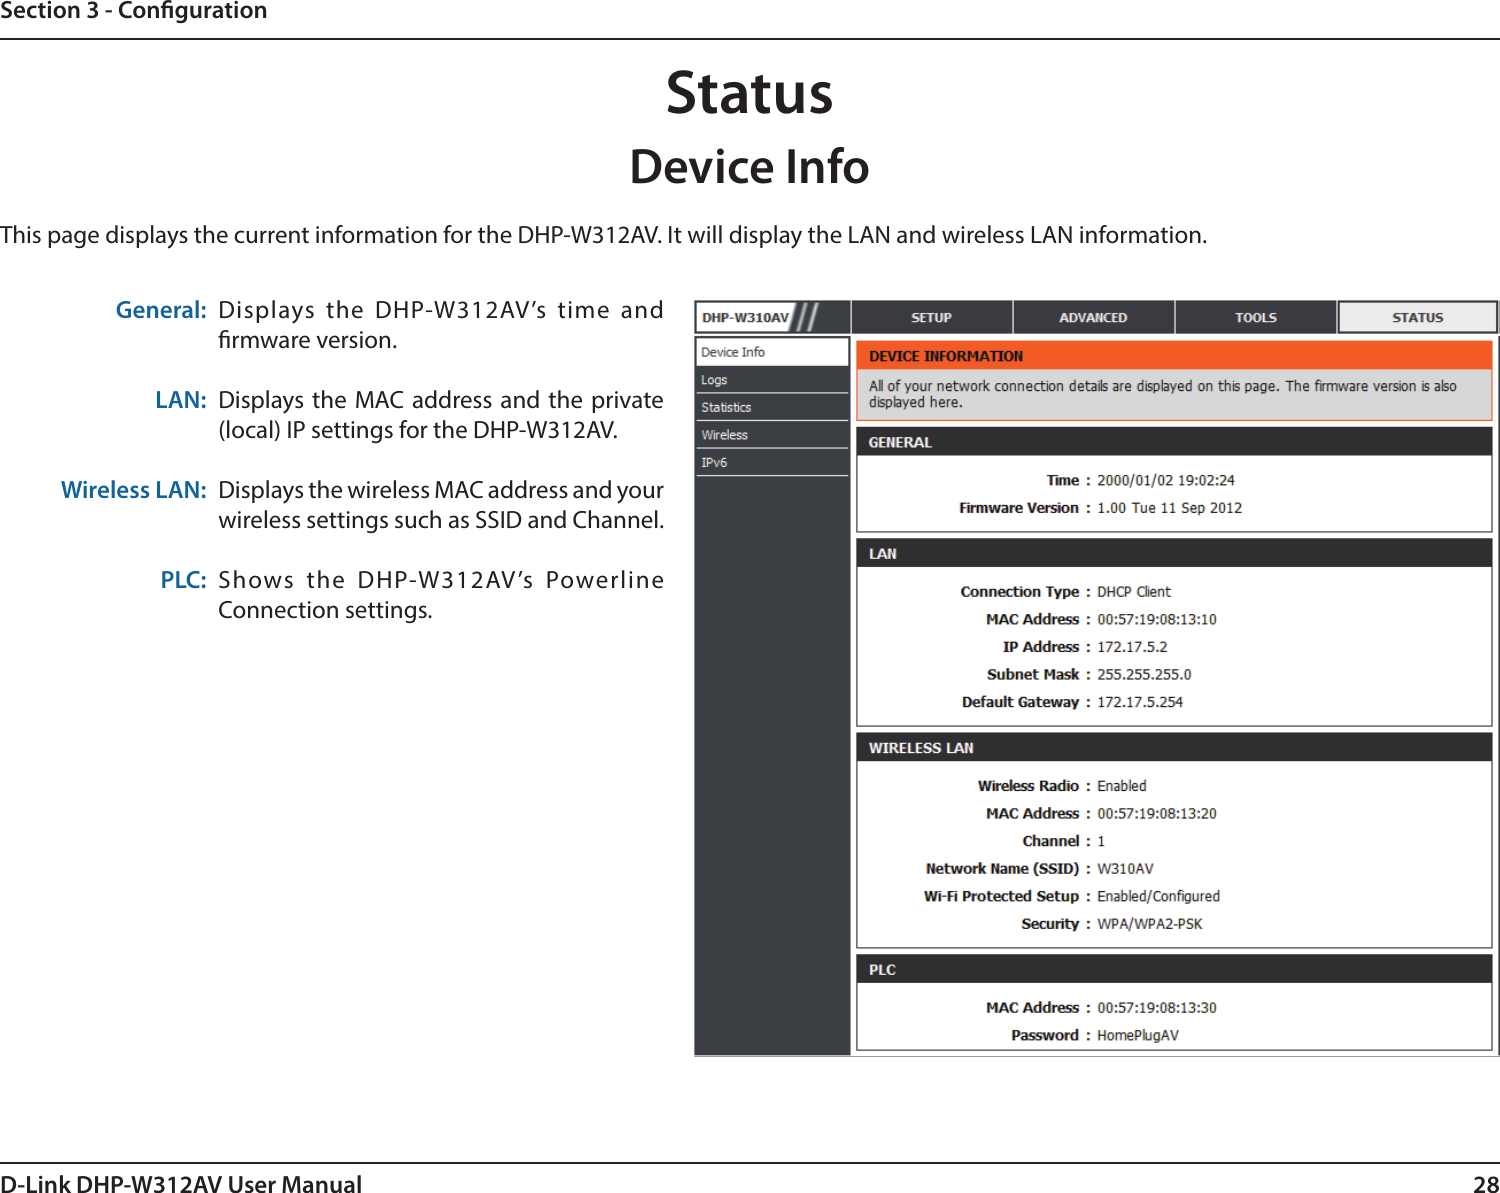This screenshot has height=1193, width=1500.
Task: Click the network name W310AV
Action: point(1125,869)
